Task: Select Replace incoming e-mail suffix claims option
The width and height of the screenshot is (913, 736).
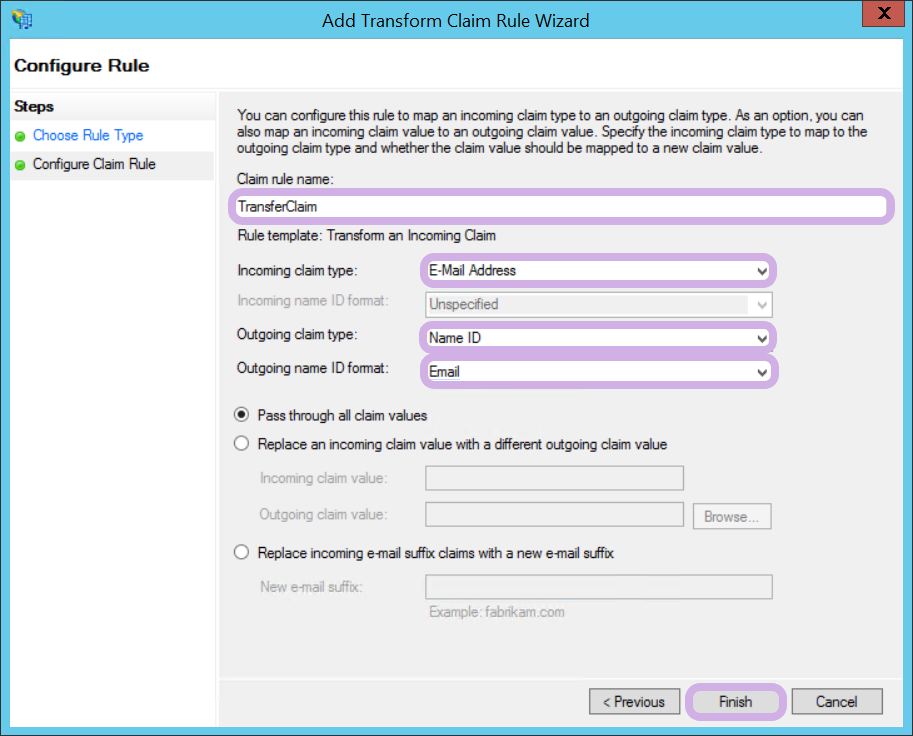Action: click(241, 552)
